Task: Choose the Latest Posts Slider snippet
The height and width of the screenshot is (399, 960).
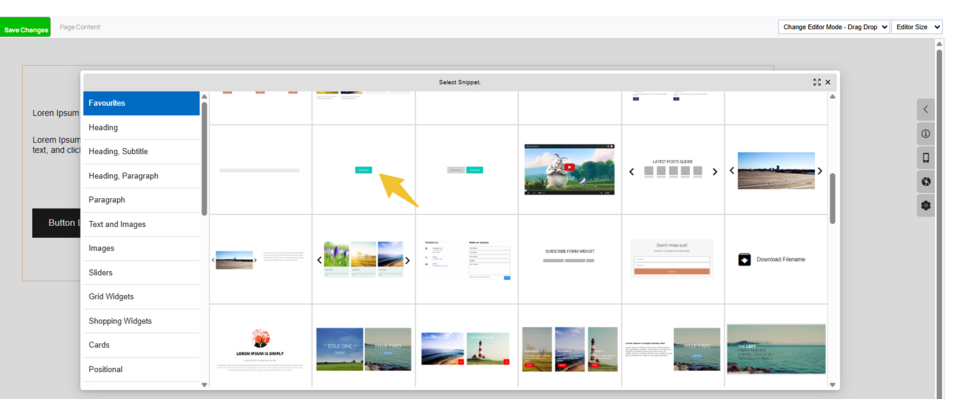Action: pyautogui.click(x=673, y=170)
